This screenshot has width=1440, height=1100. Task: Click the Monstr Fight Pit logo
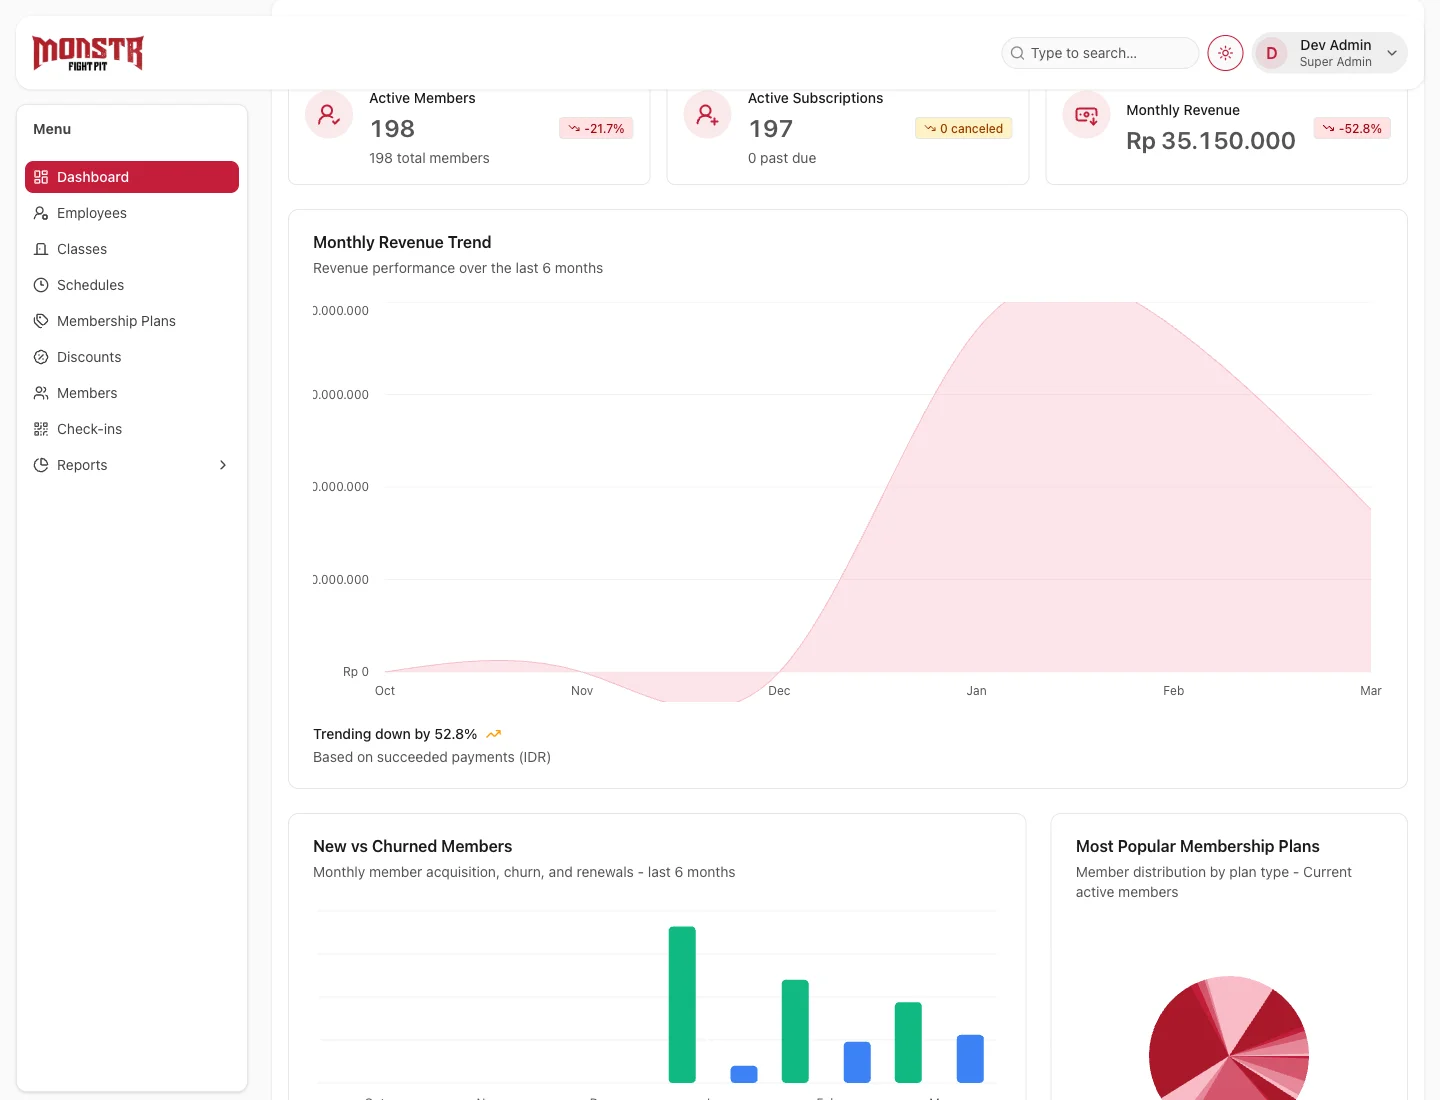point(88,53)
